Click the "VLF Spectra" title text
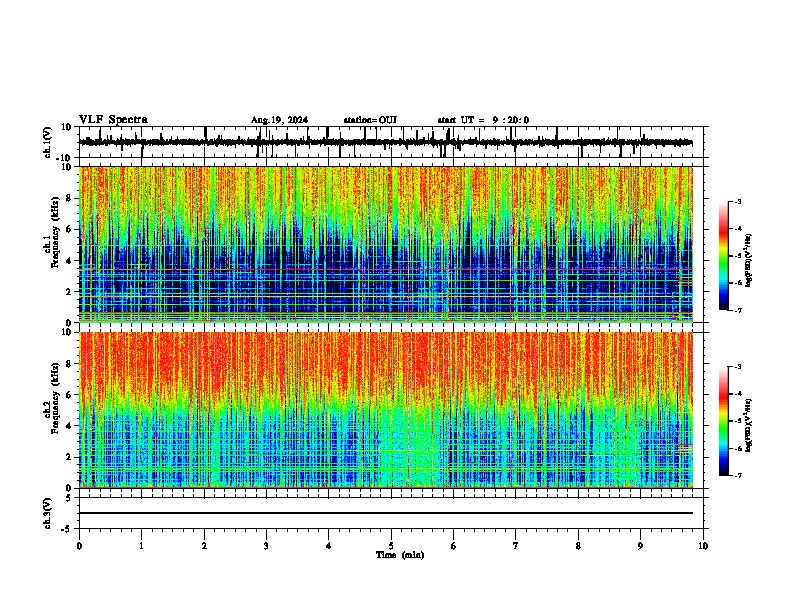Viewport: 792px width, 612px height. (x=113, y=120)
